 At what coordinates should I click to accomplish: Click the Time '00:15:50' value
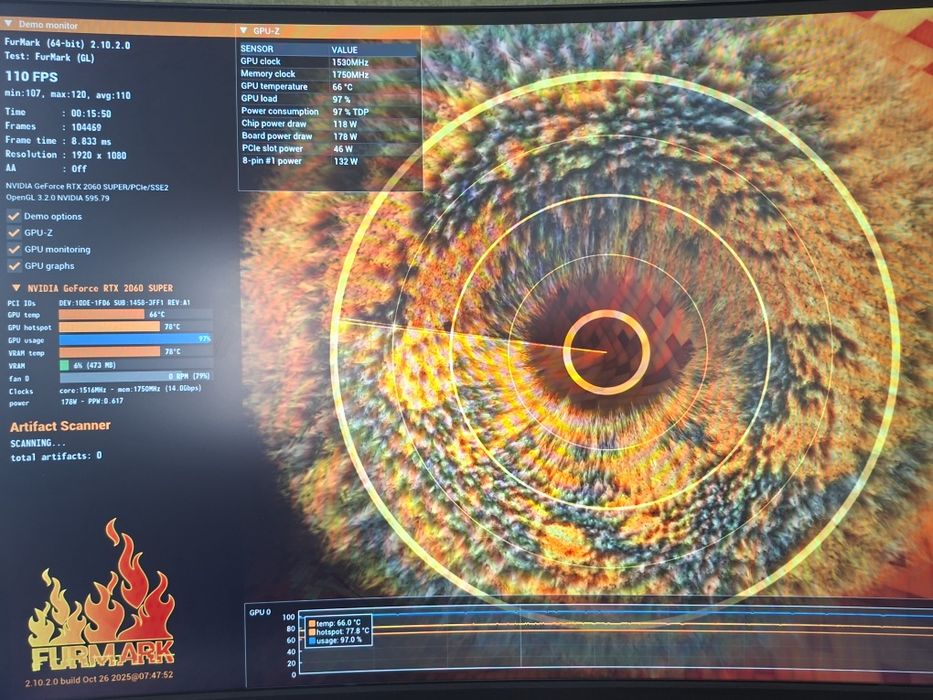[x=91, y=113]
